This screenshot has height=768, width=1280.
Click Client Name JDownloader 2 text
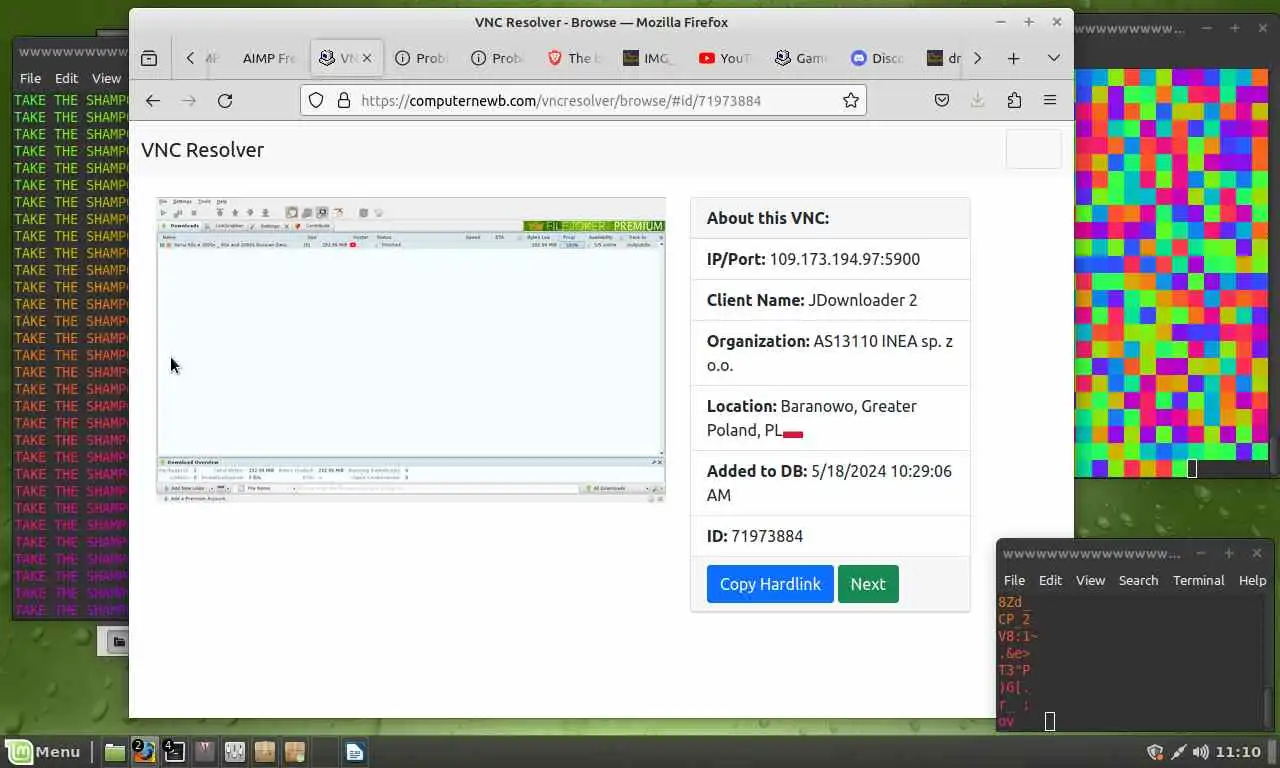[x=812, y=300]
